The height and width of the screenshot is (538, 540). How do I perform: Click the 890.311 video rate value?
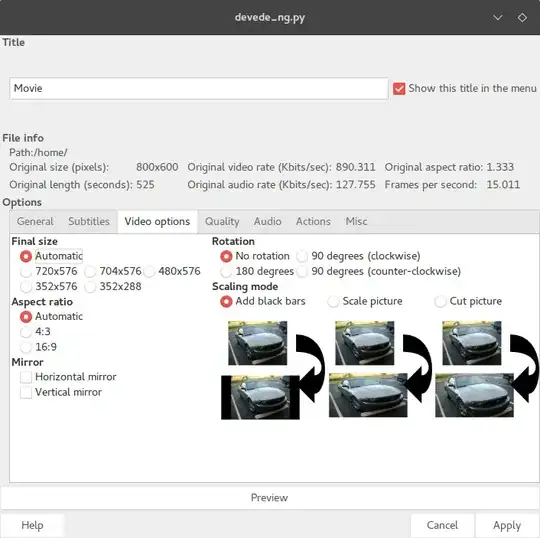[x=355, y=167]
